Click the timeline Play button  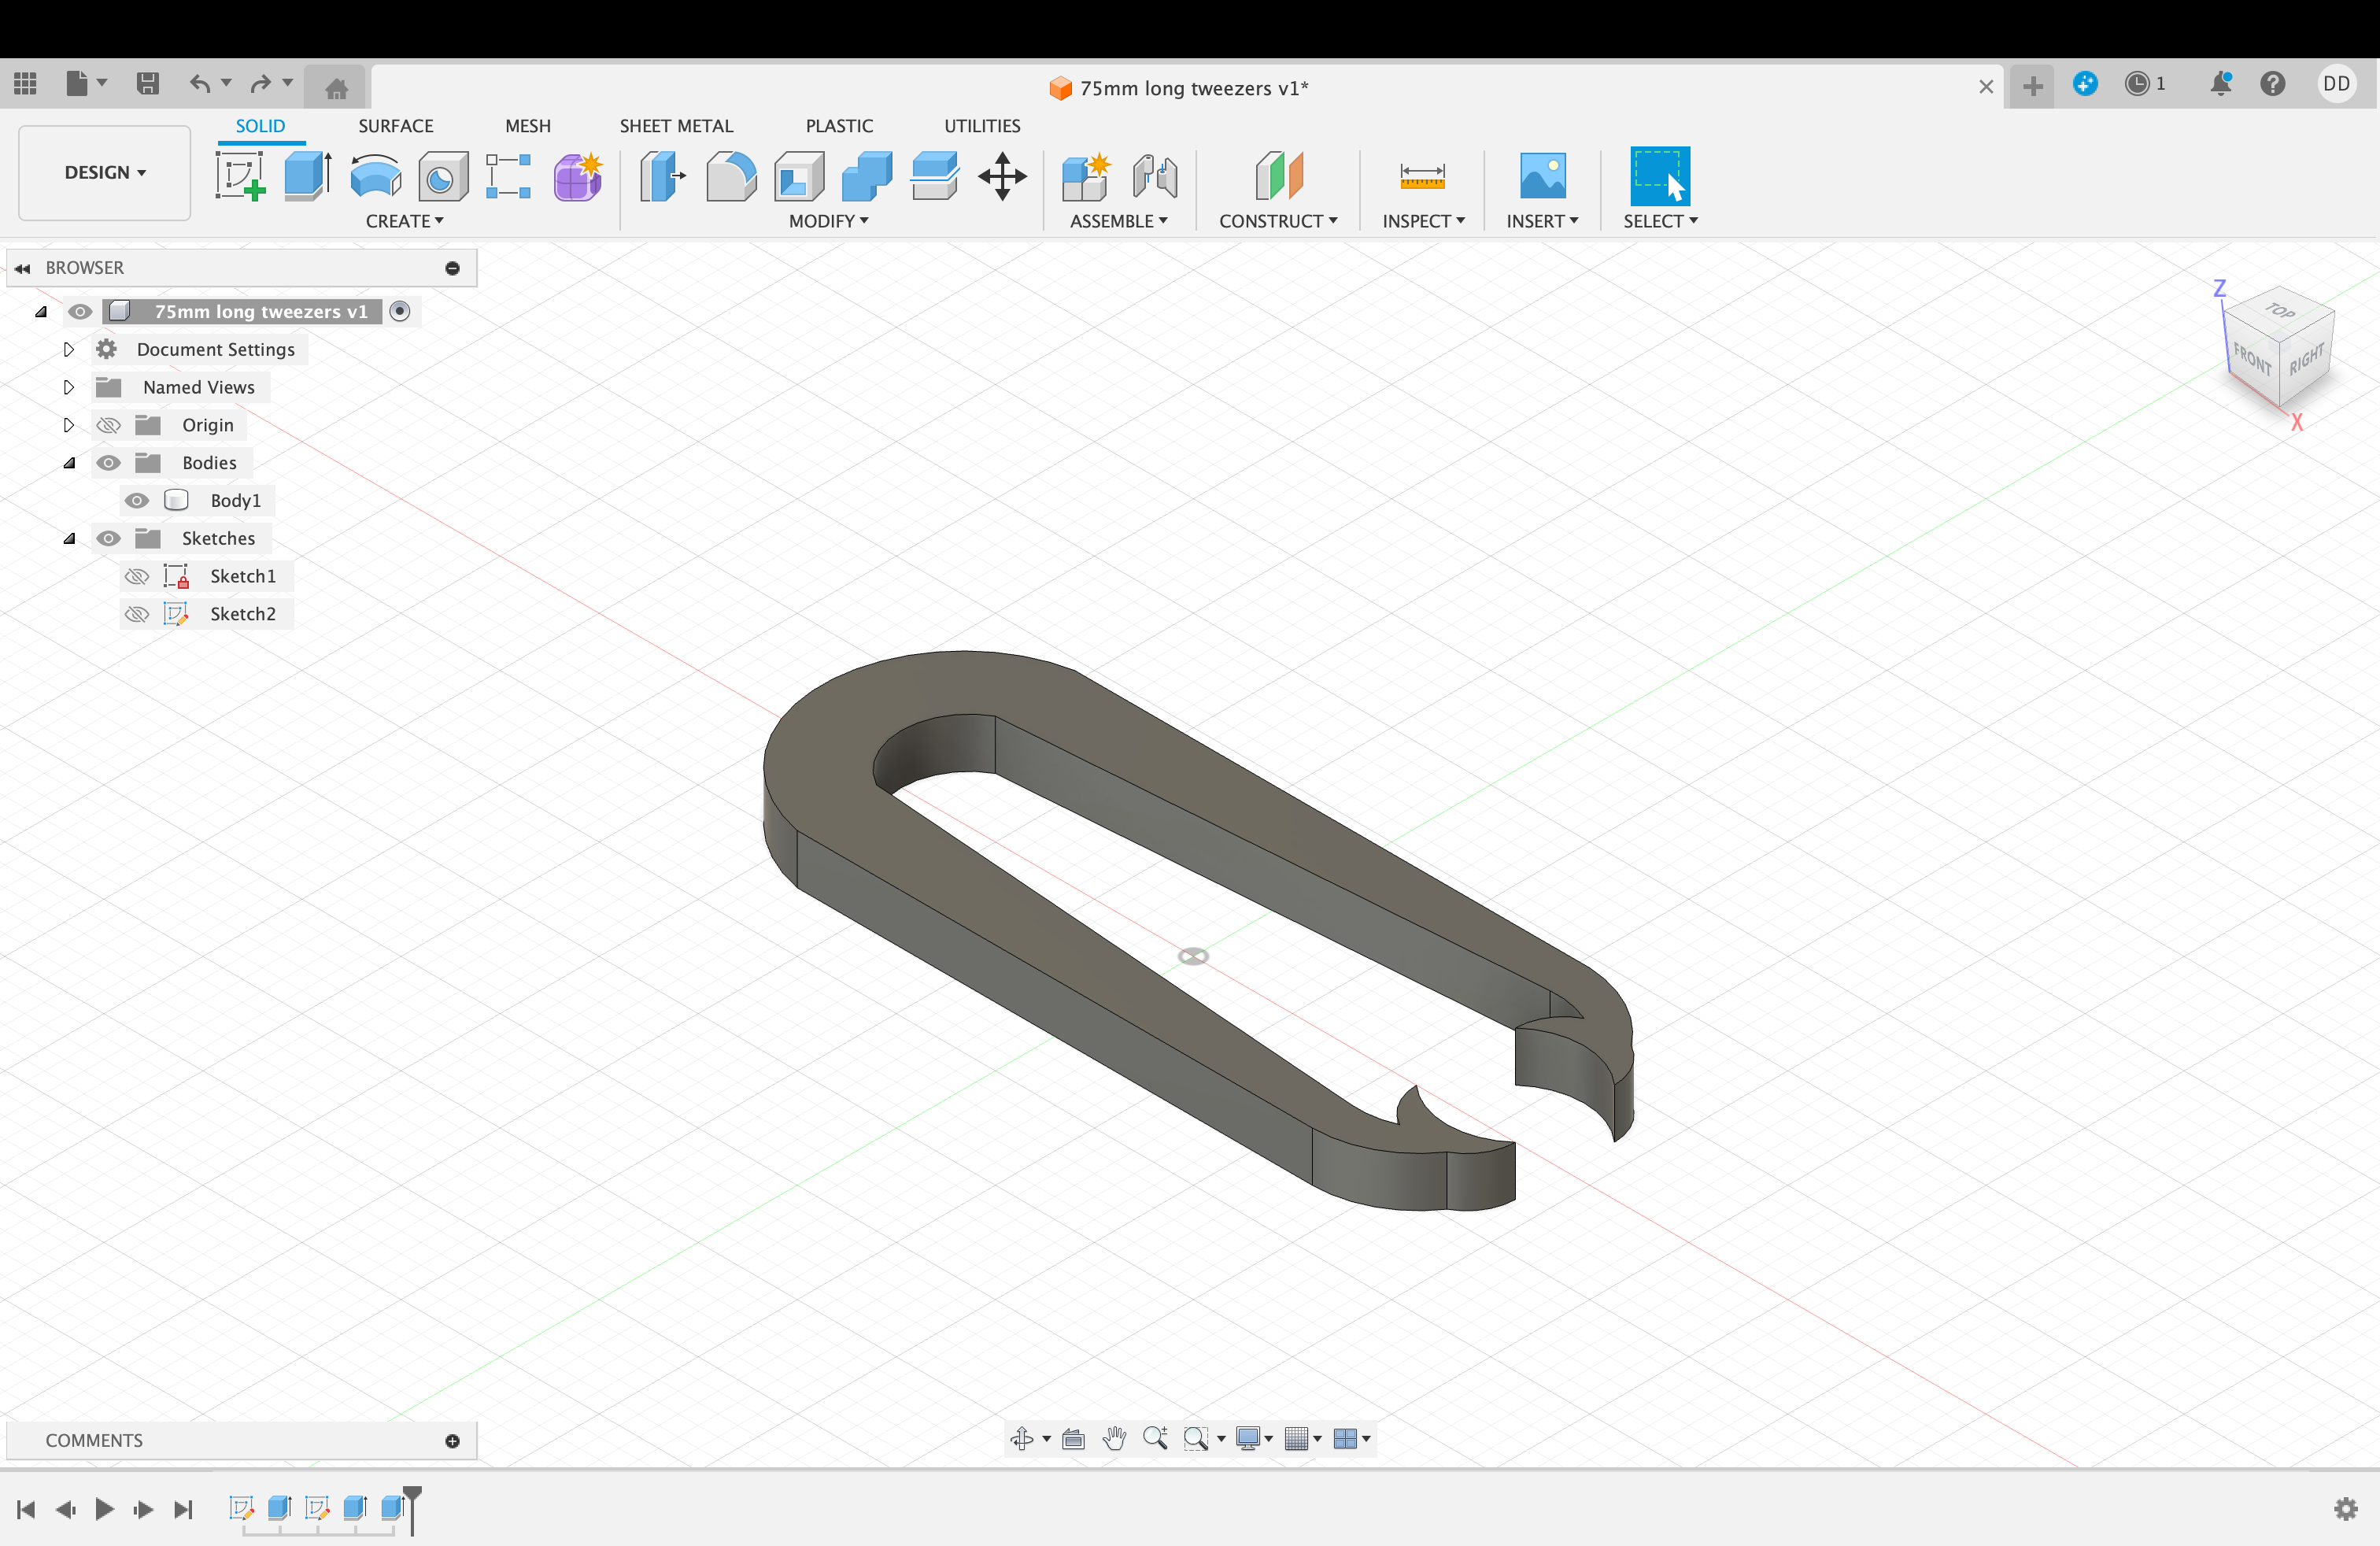point(104,1508)
